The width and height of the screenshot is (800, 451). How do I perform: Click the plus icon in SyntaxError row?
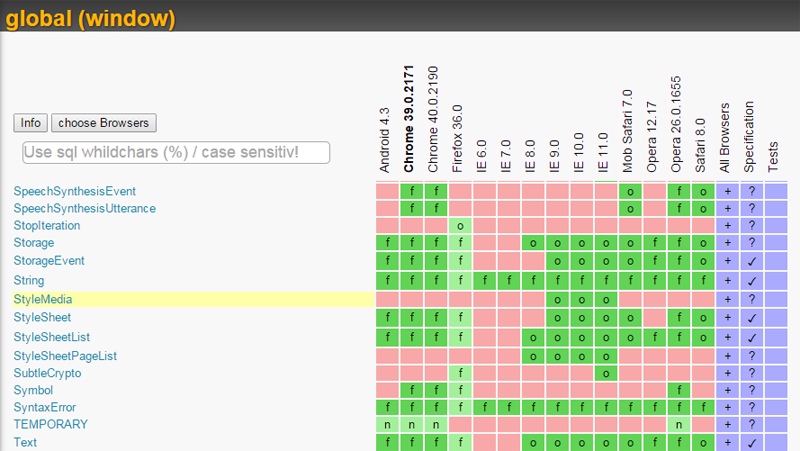[x=728, y=408]
